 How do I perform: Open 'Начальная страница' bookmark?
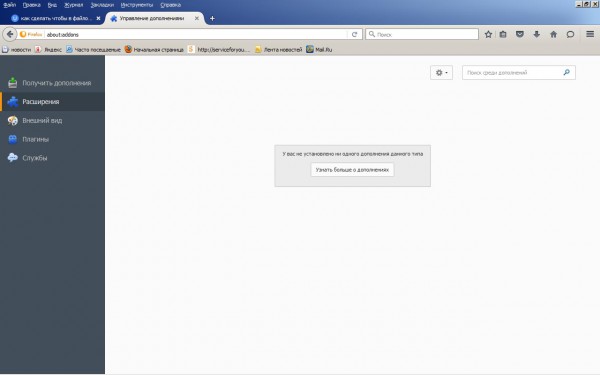[x=154, y=50]
